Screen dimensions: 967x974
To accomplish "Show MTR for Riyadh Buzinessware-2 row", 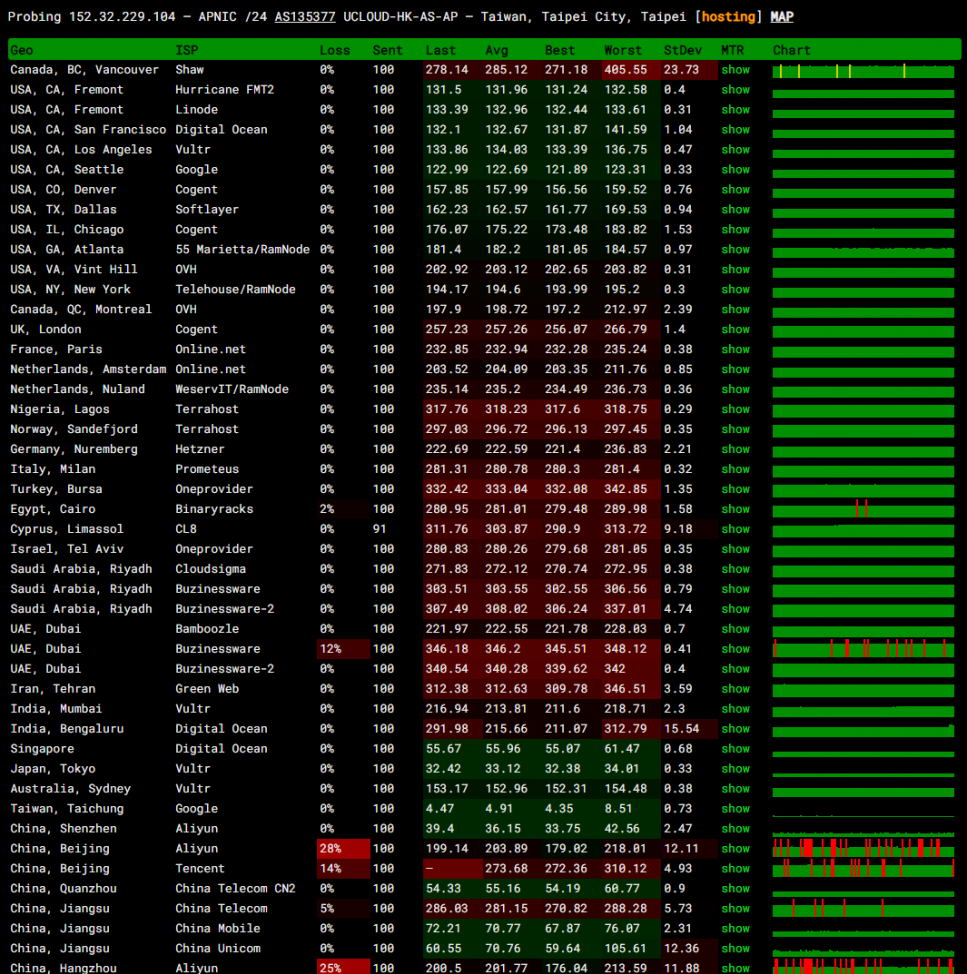I will point(735,609).
